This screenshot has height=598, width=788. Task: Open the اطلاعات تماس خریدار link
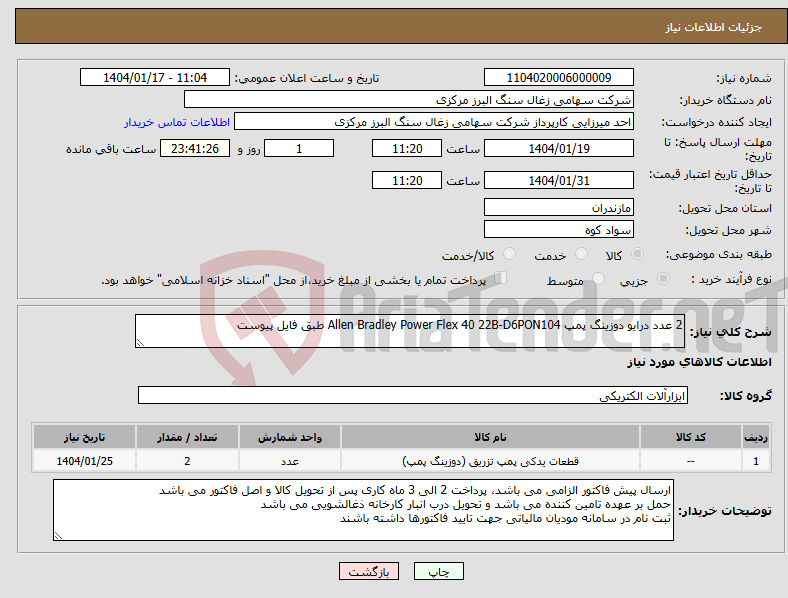(x=177, y=122)
